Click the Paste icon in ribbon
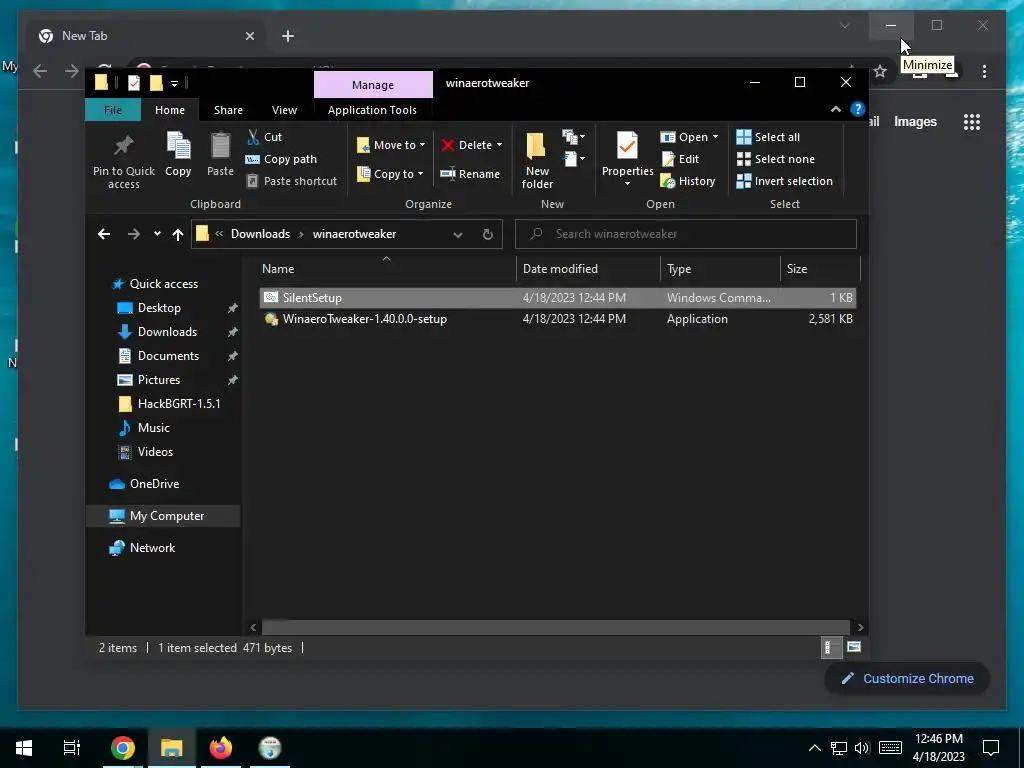This screenshot has height=768, width=1024. point(220,146)
